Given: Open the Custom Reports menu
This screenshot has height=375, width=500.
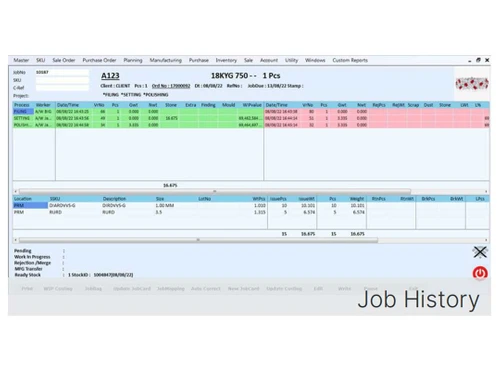Looking at the screenshot, I should pyautogui.click(x=350, y=60).
